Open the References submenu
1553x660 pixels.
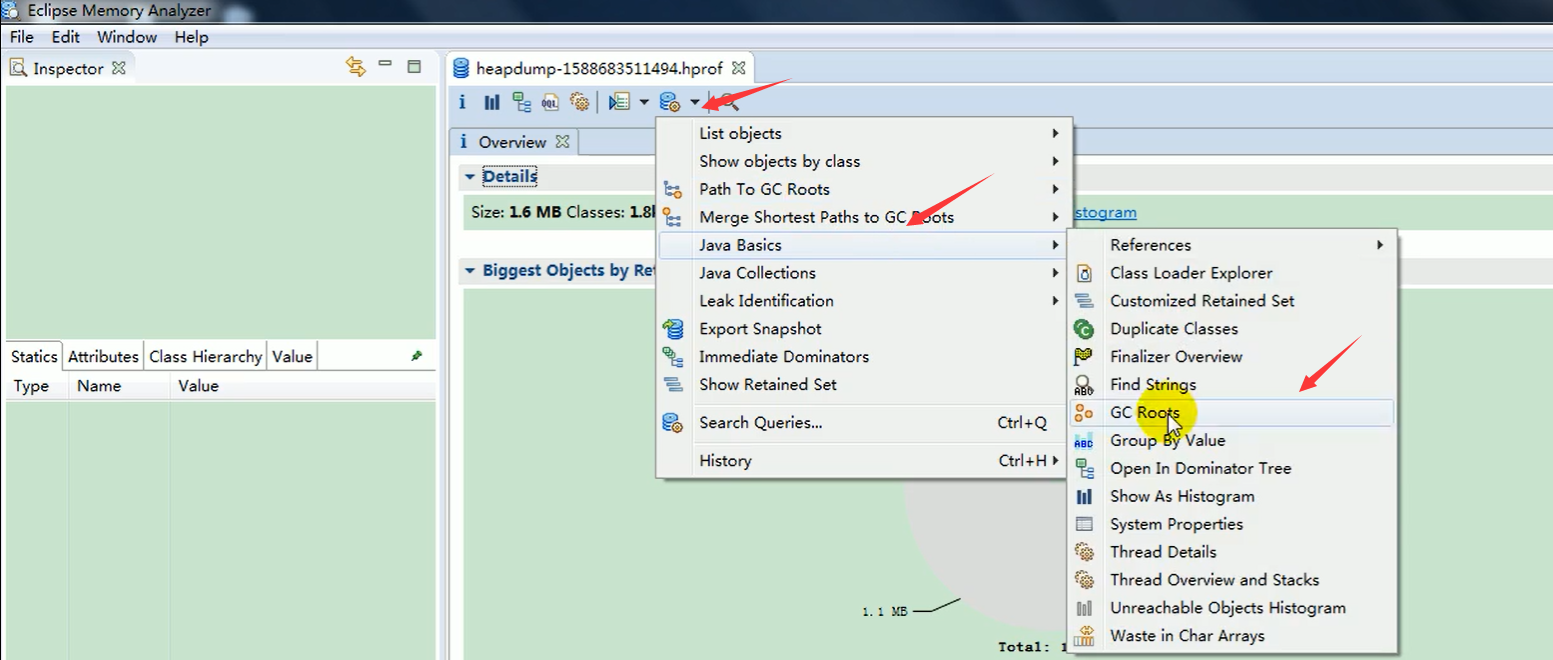pyautogui.click(x=1232, y=245)
